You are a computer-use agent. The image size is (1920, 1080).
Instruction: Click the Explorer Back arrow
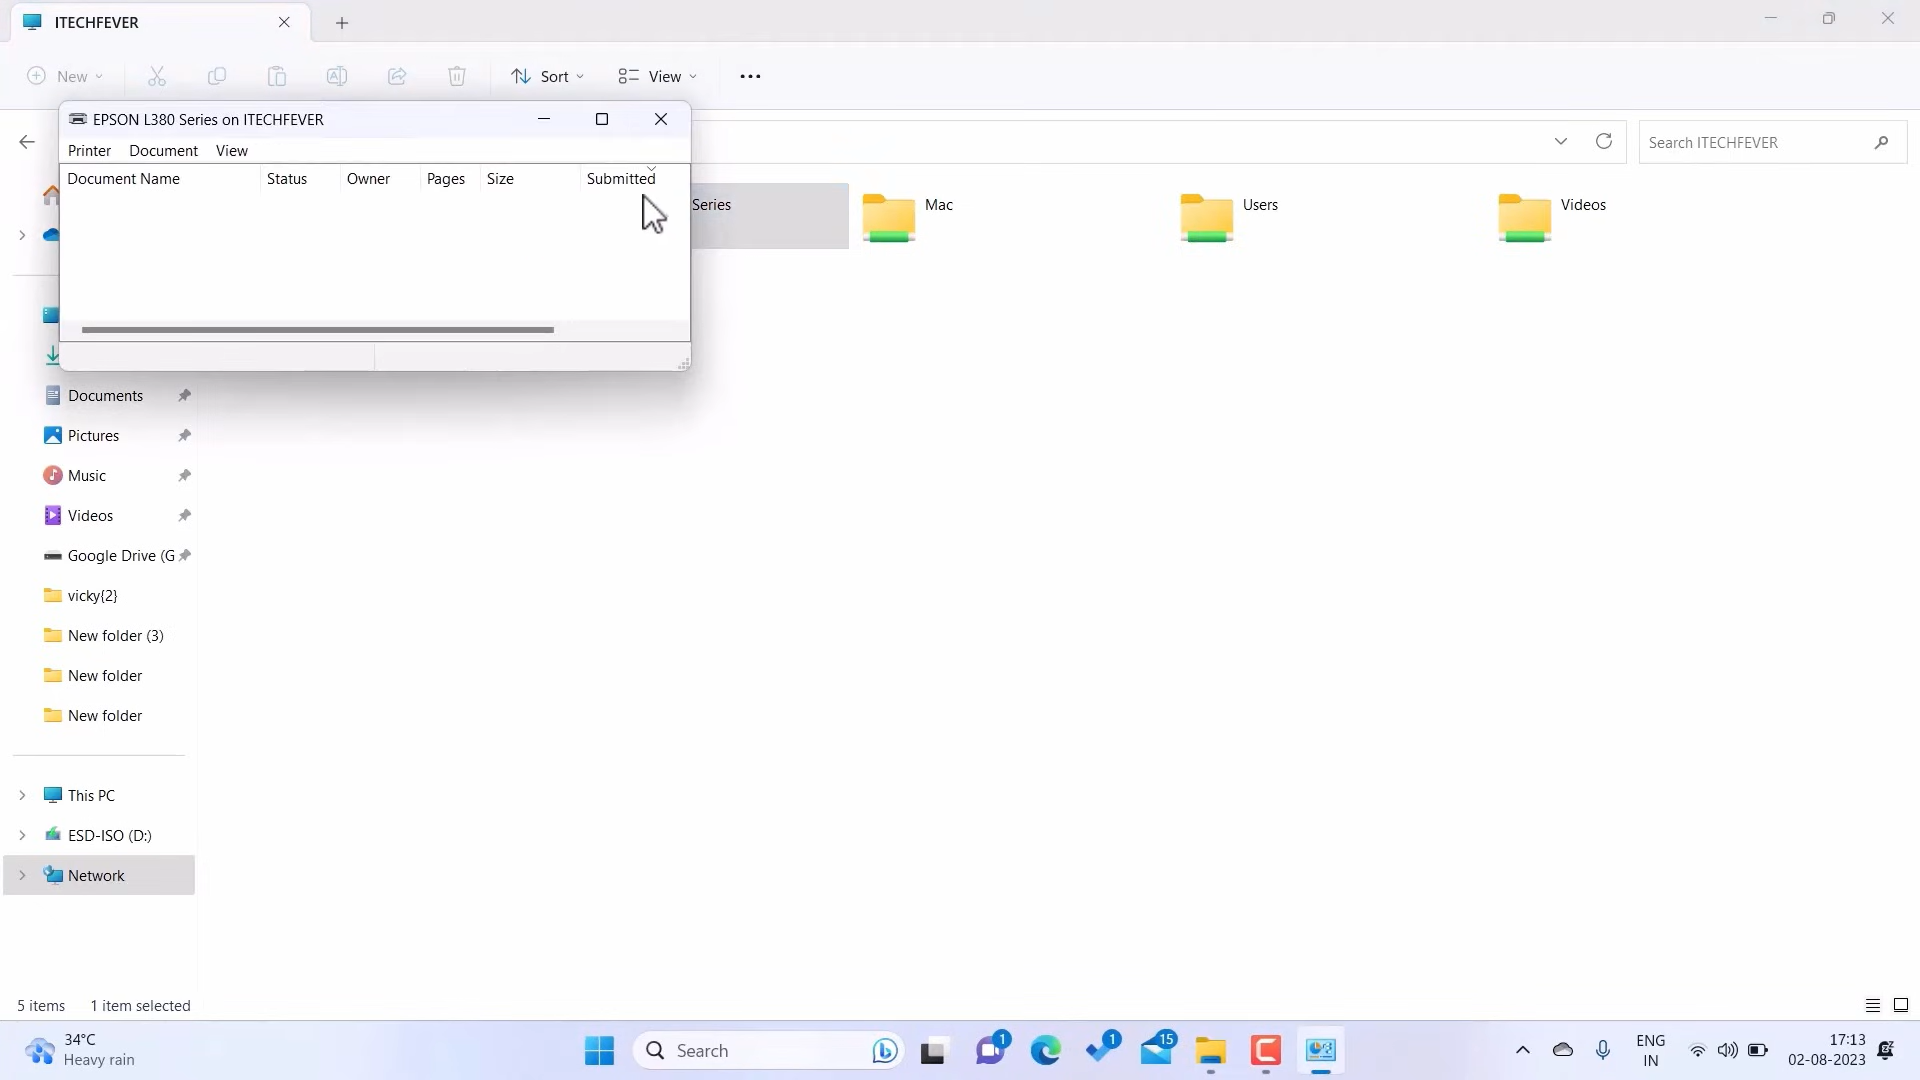pyautogui.click(x=27, y=142)
